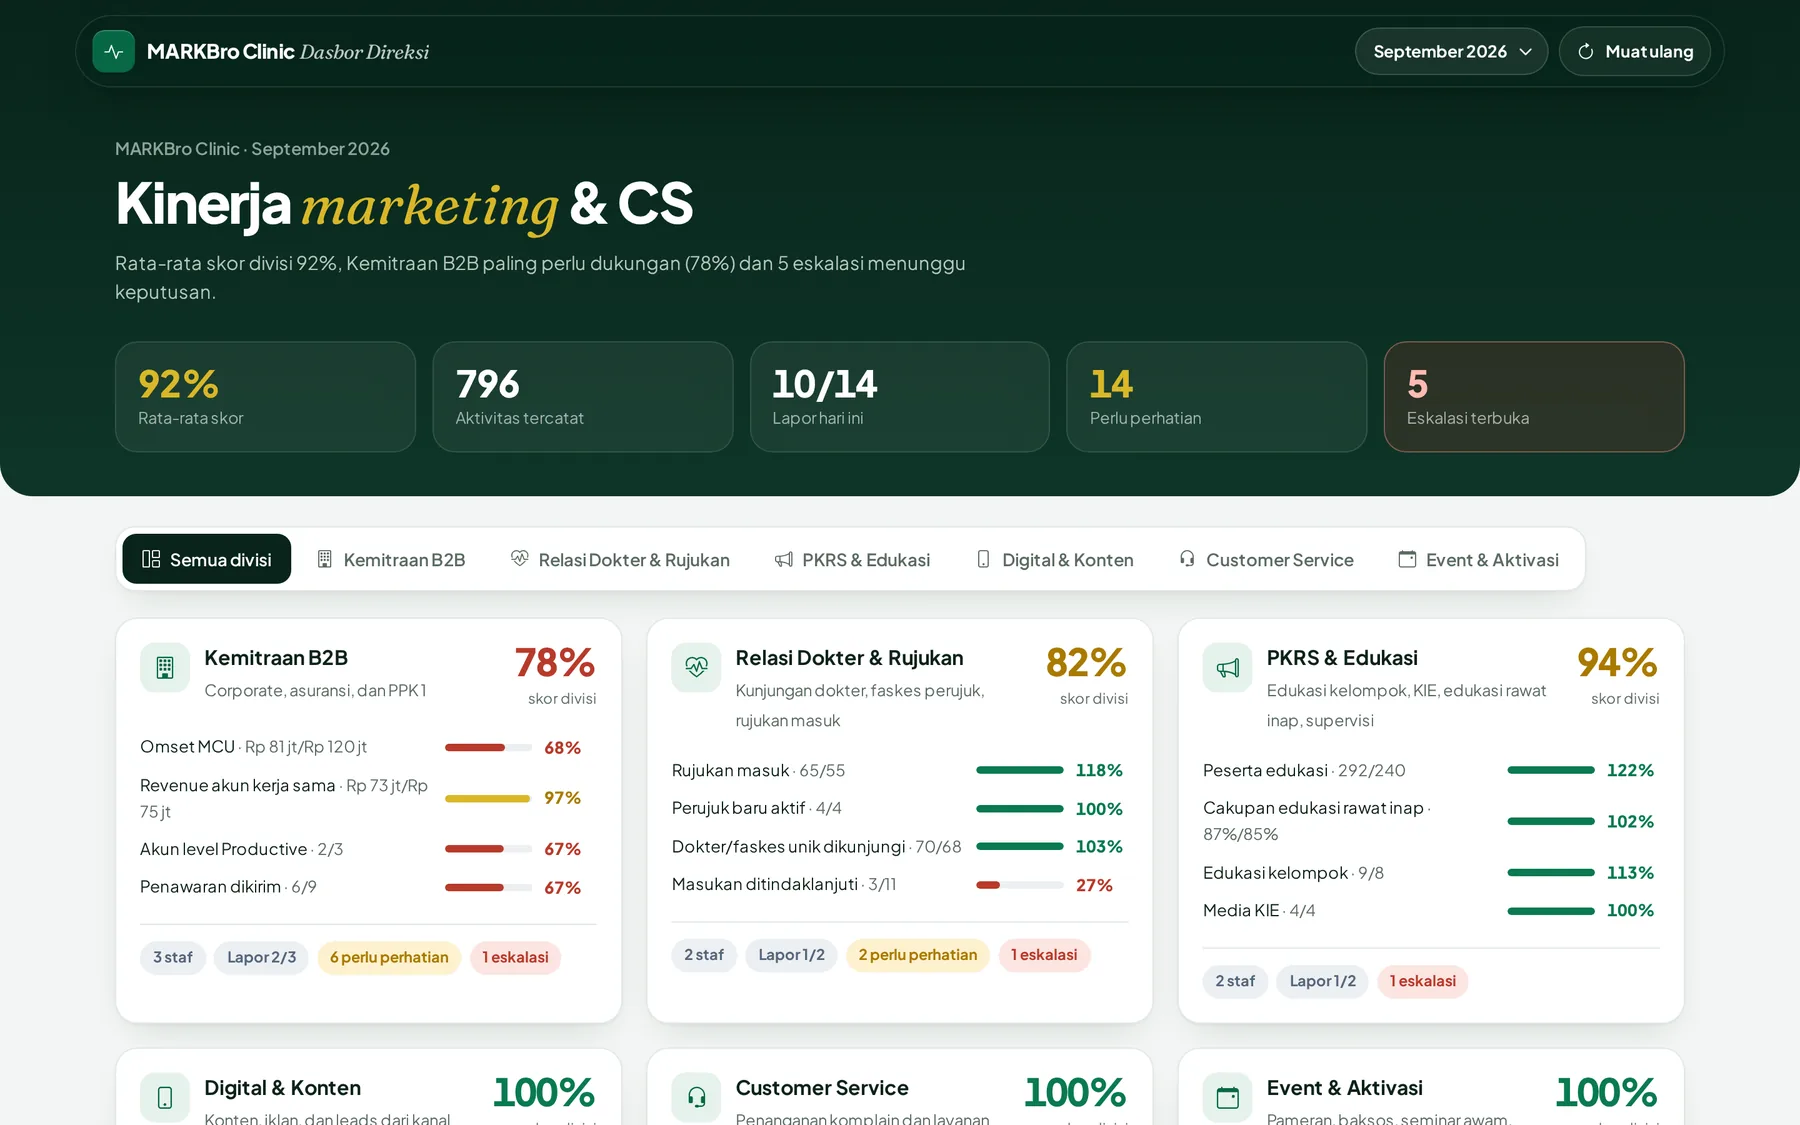1800x1125 pixels.
Task: Open the 5 Eskalasi terbuka stat card
Action: [1534, 397]
